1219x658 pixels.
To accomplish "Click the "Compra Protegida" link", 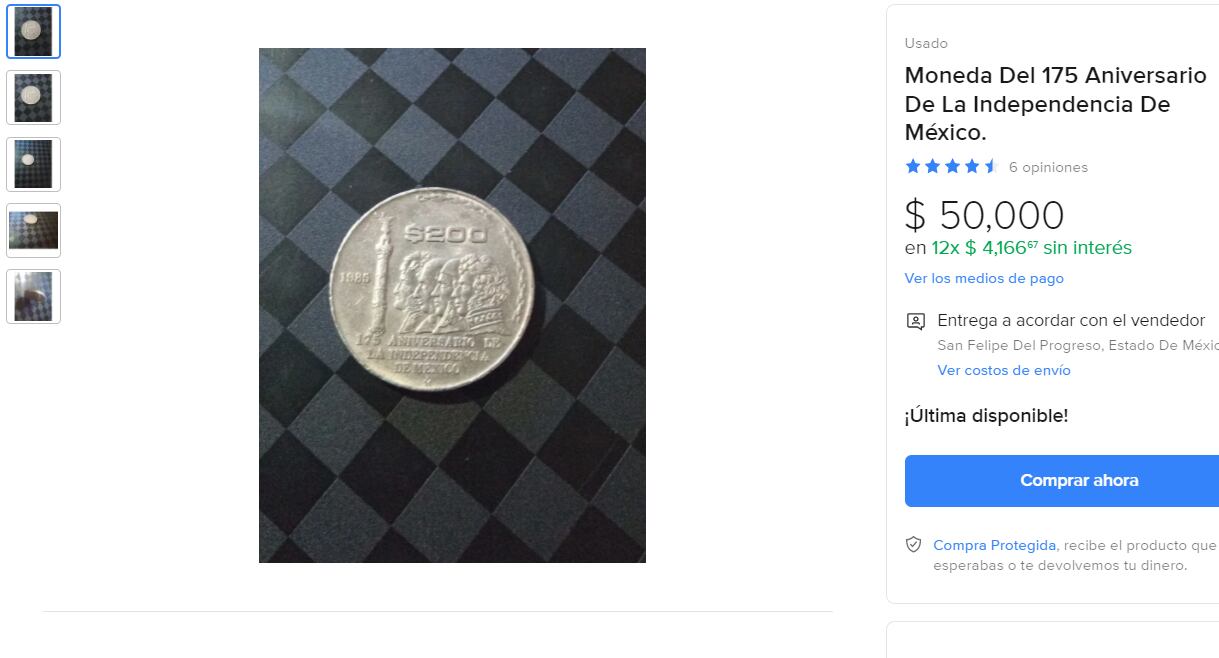I will coord(994,545).
